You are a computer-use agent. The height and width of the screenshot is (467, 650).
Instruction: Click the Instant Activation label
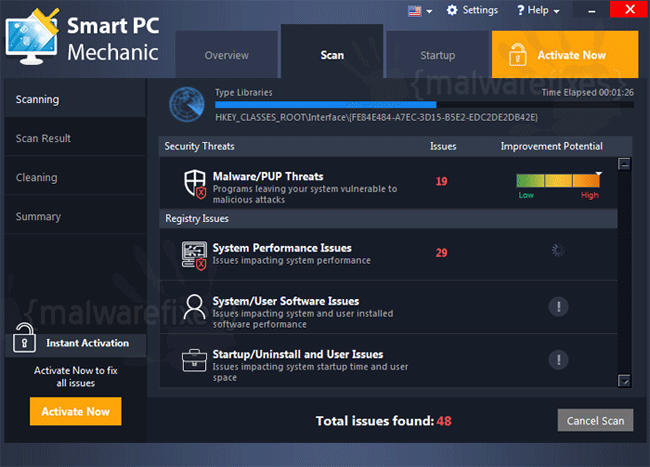pos(87,343)
